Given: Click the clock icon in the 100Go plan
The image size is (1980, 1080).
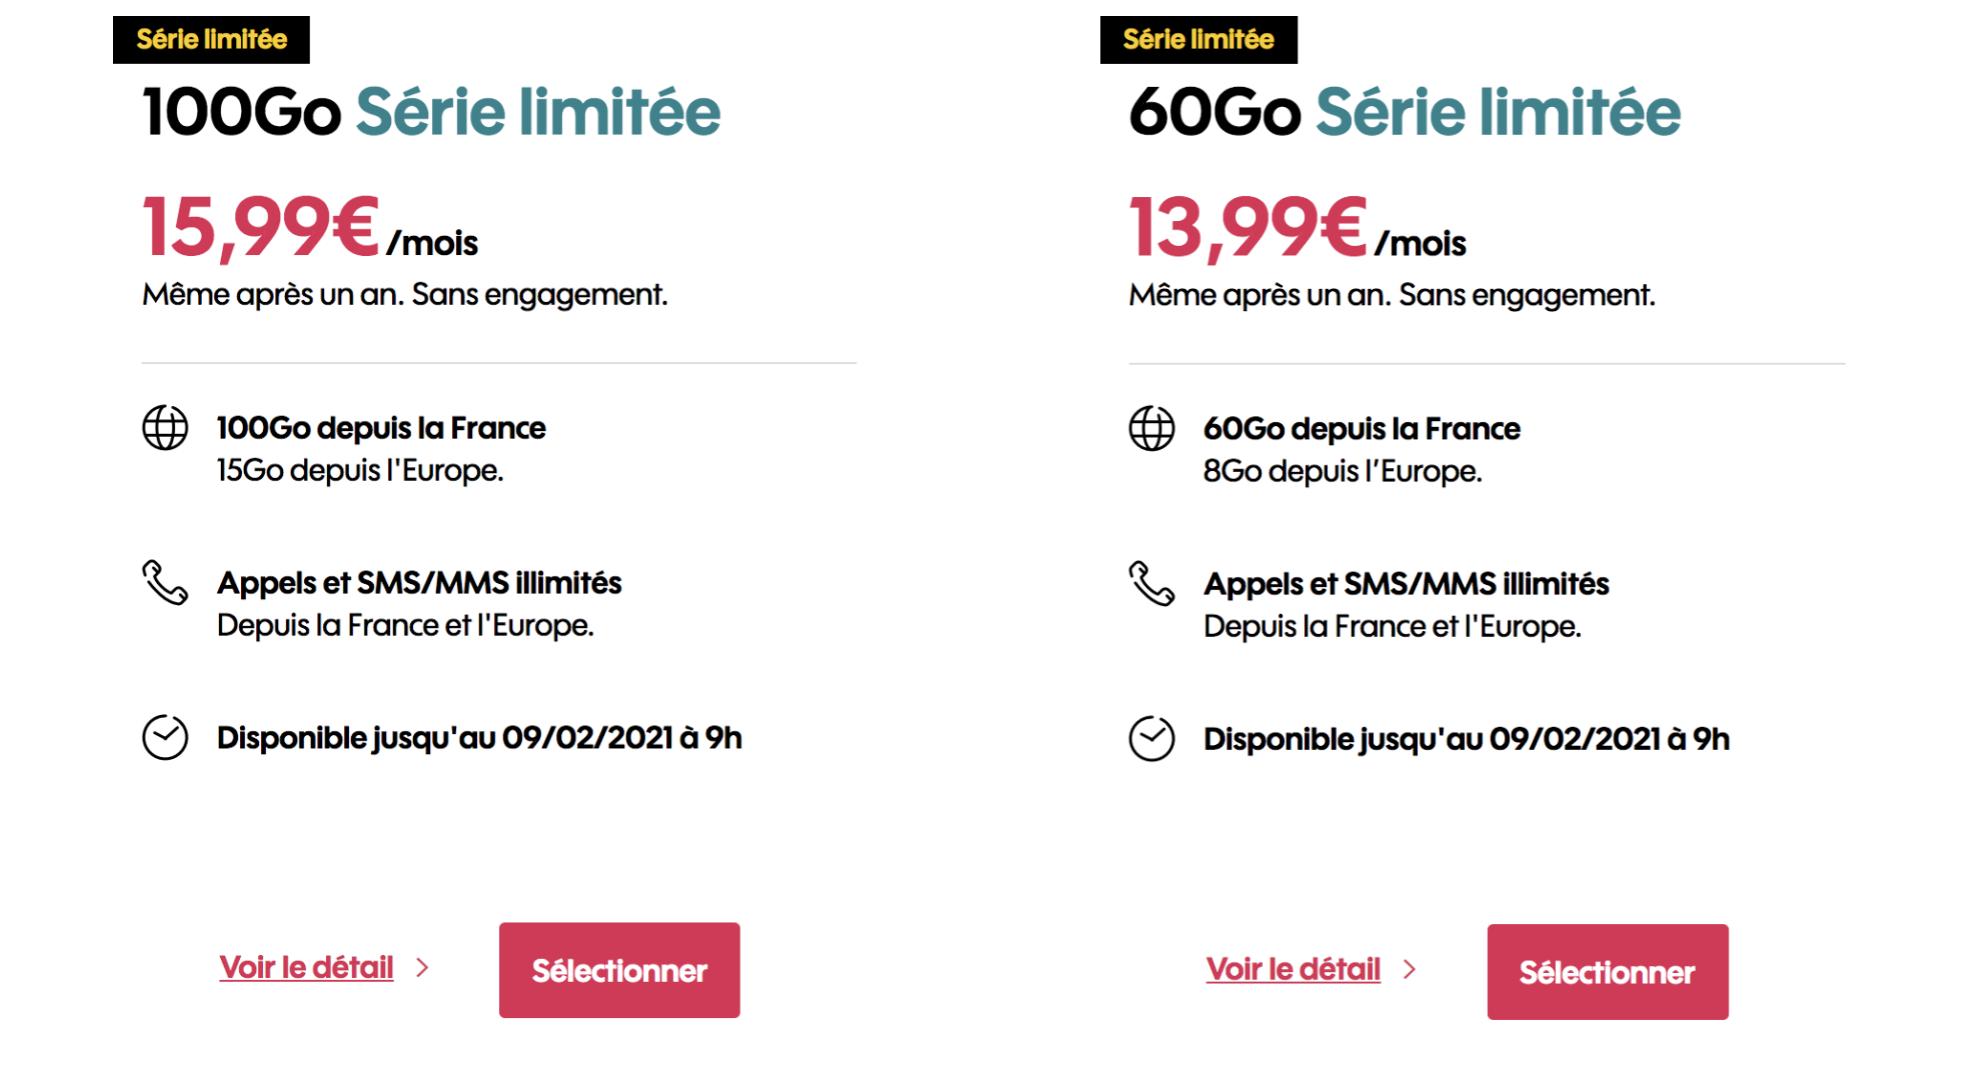Looking at the screenshot, I should point(165,738).
